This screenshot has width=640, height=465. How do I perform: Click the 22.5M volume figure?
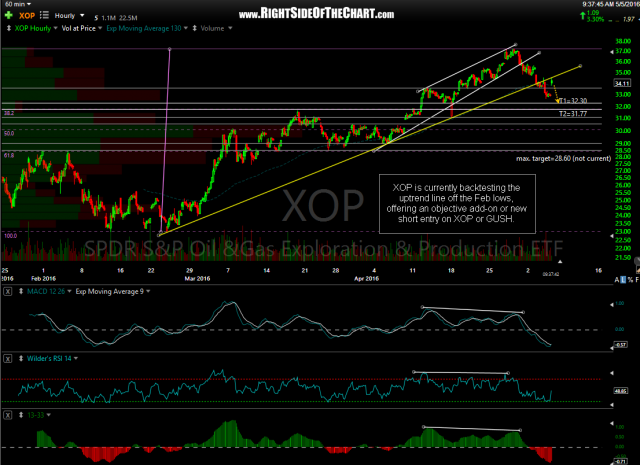point(128,18)
